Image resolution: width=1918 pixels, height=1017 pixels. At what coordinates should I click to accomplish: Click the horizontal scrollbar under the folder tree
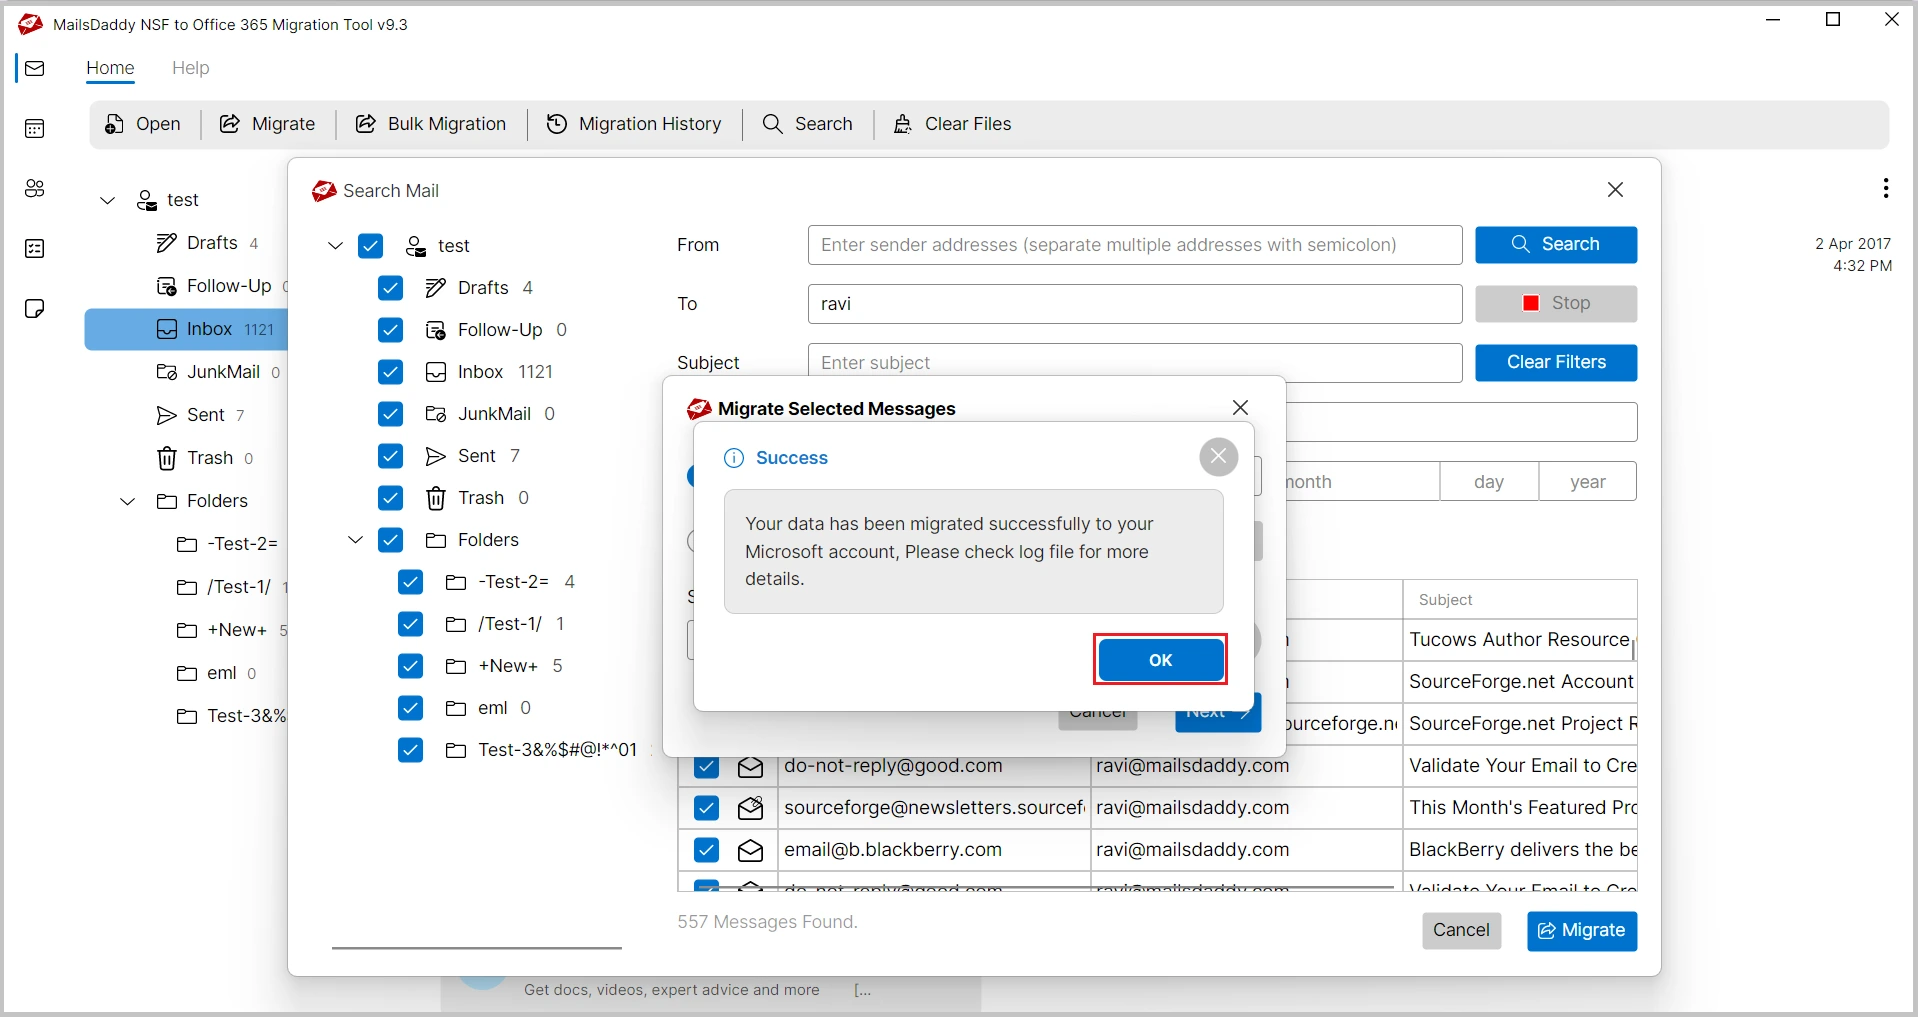[x=477, y=947]
